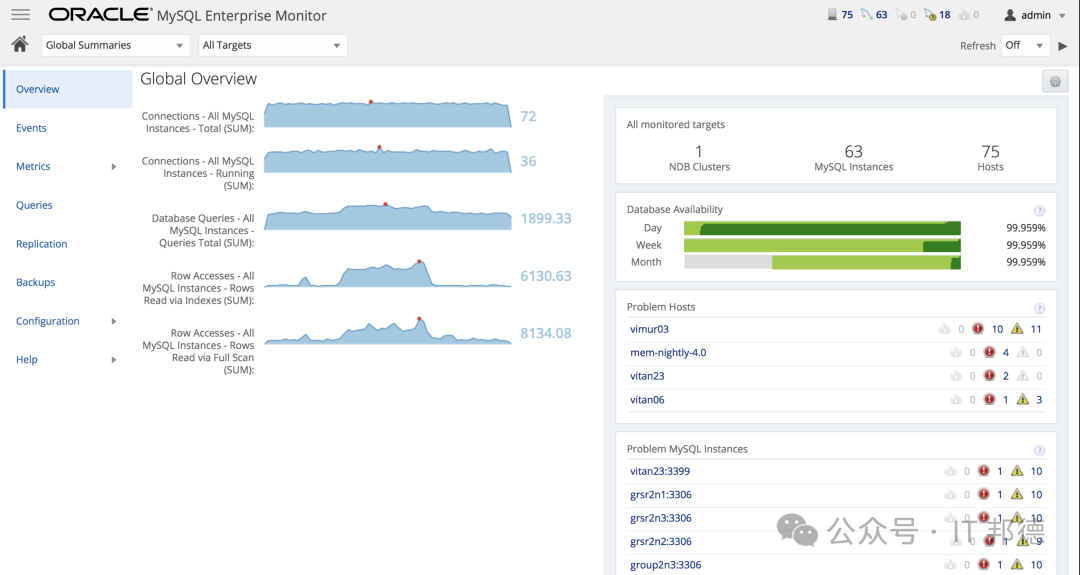Viewport: 1080px width, 575px height.
Task: Open Backups in the sidebar
Action: 36,282
